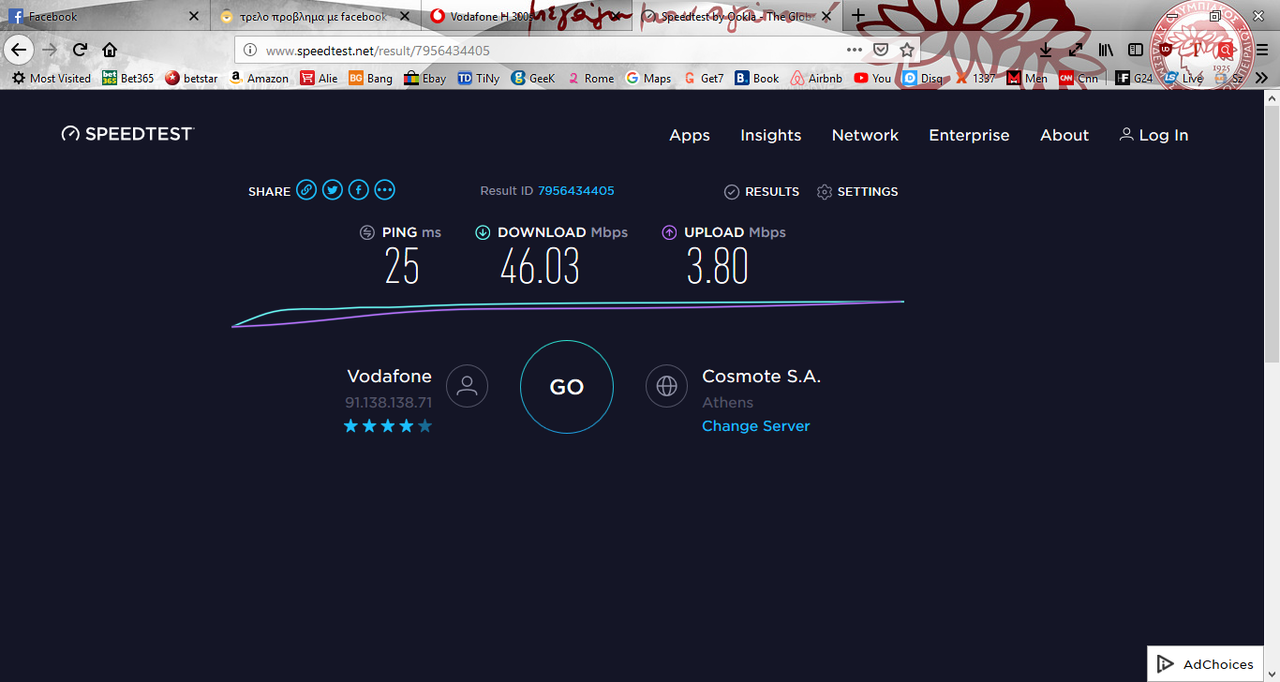Image resolution: width=1280 pixels, height=682 pixels.
Task: Open the Bet365 bookmark
Action: (x=129, y=78)
